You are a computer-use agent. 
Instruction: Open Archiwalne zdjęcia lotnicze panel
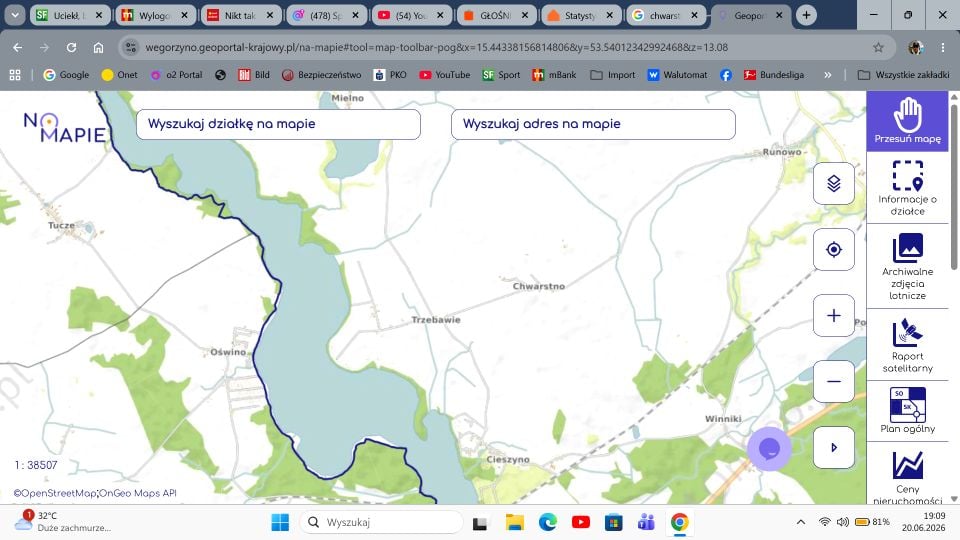[x=907, y=266]
